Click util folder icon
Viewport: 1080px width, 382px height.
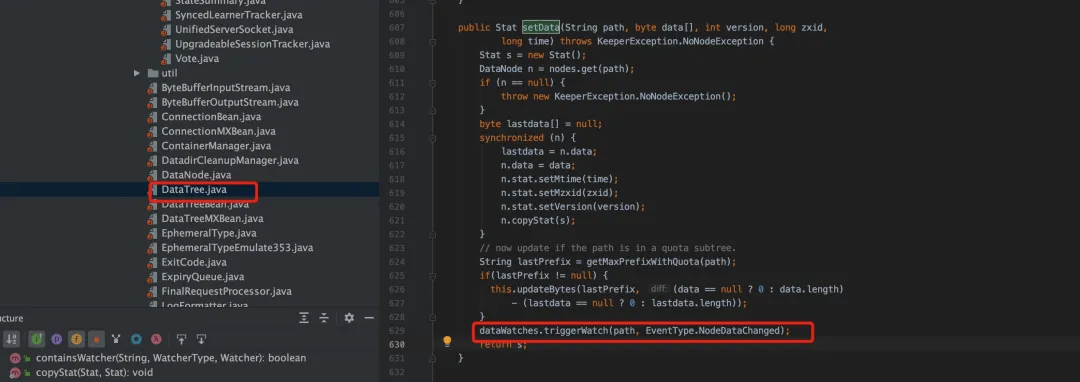pyautogui.click(x=152, y=73)
